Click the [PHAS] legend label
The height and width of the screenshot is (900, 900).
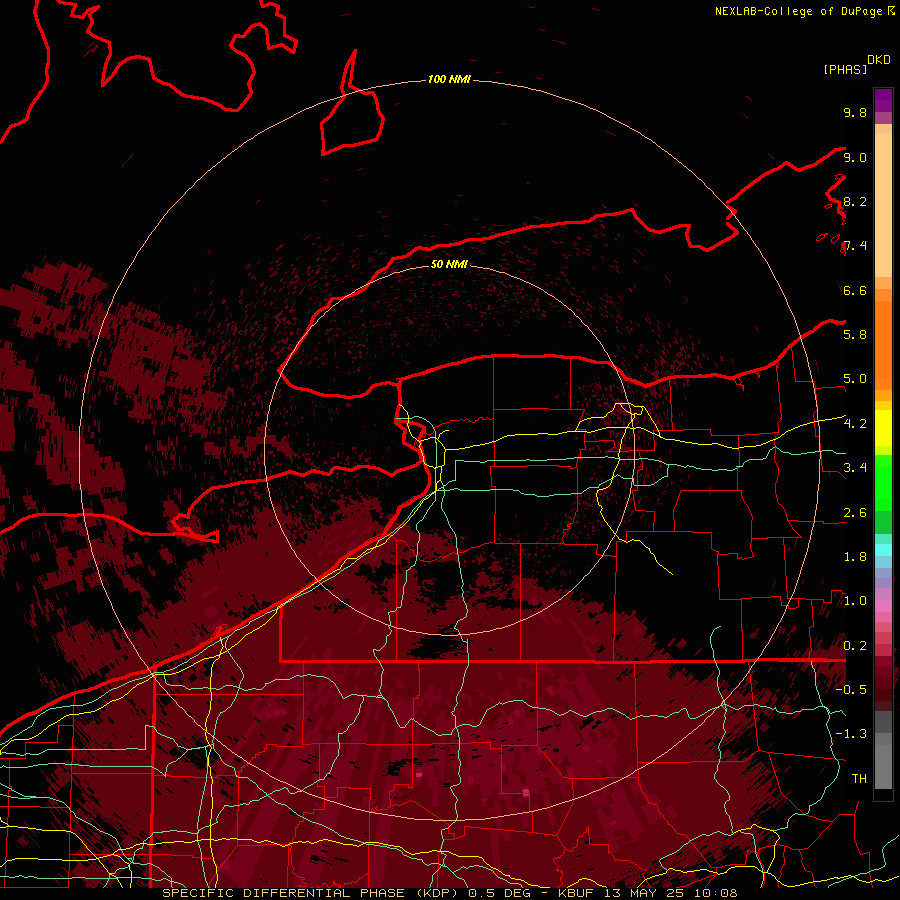[845, 69]
